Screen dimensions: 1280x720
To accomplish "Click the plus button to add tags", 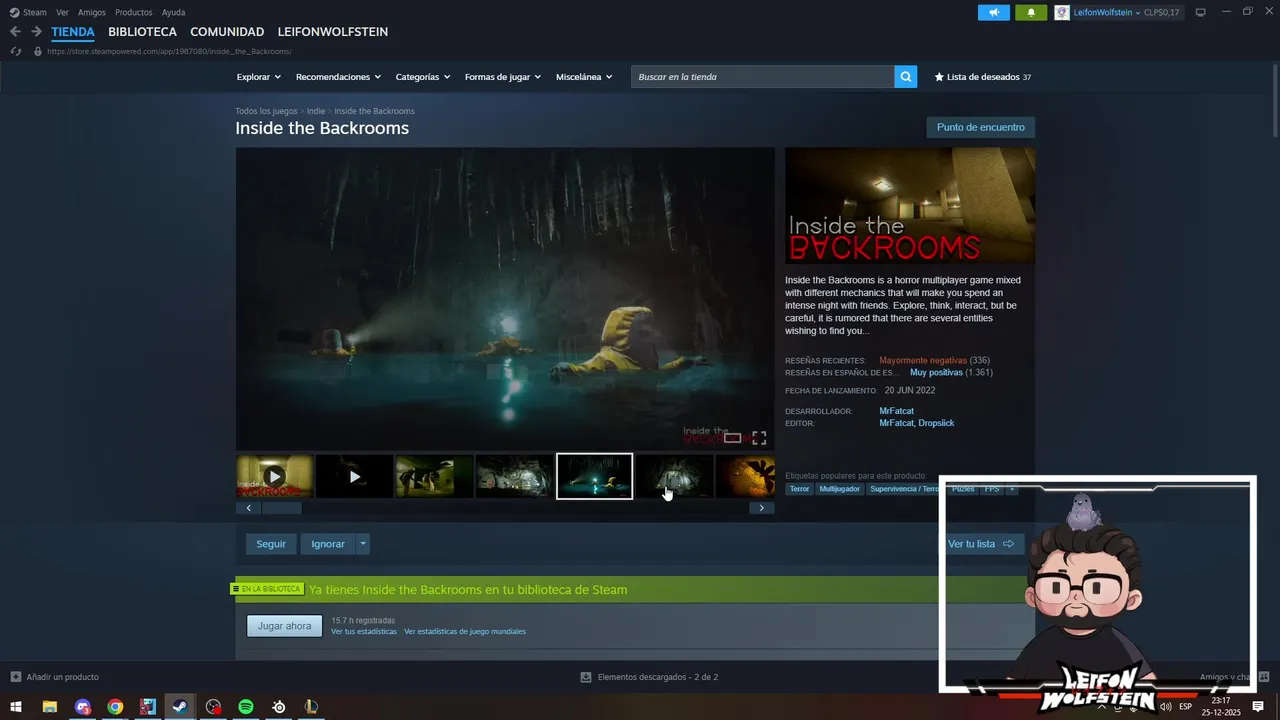I will pyautogui.click(x=1012, y=489).
